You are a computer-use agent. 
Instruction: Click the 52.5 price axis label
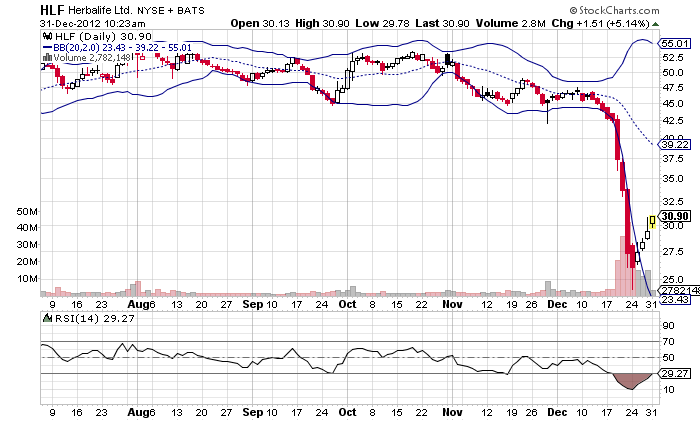pos(673,58)
